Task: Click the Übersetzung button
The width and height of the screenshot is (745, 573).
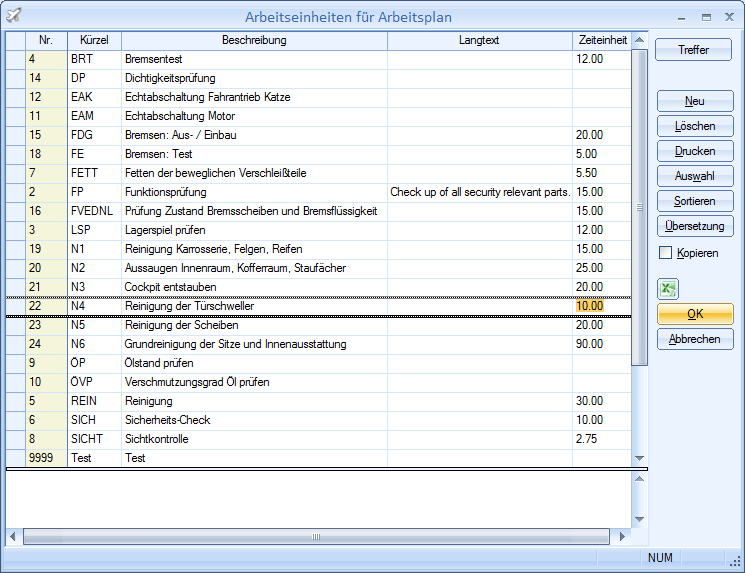Action: pyautogui.click(x=695, y=226)
